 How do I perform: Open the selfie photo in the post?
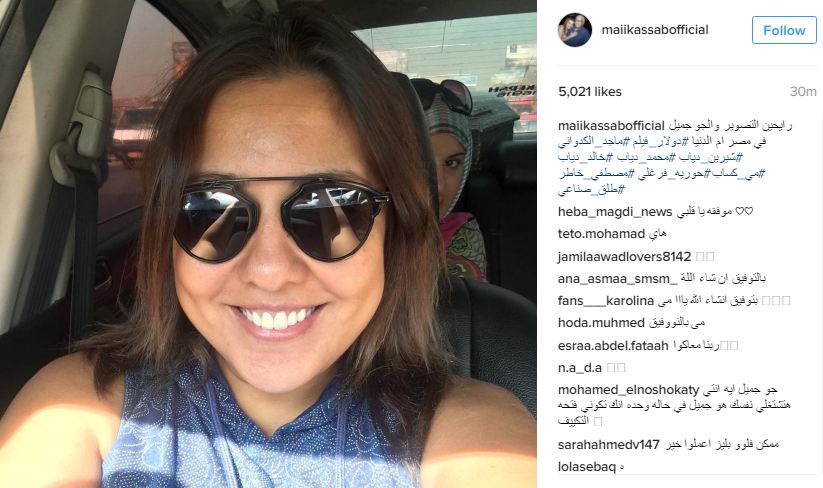coord(268,244)
